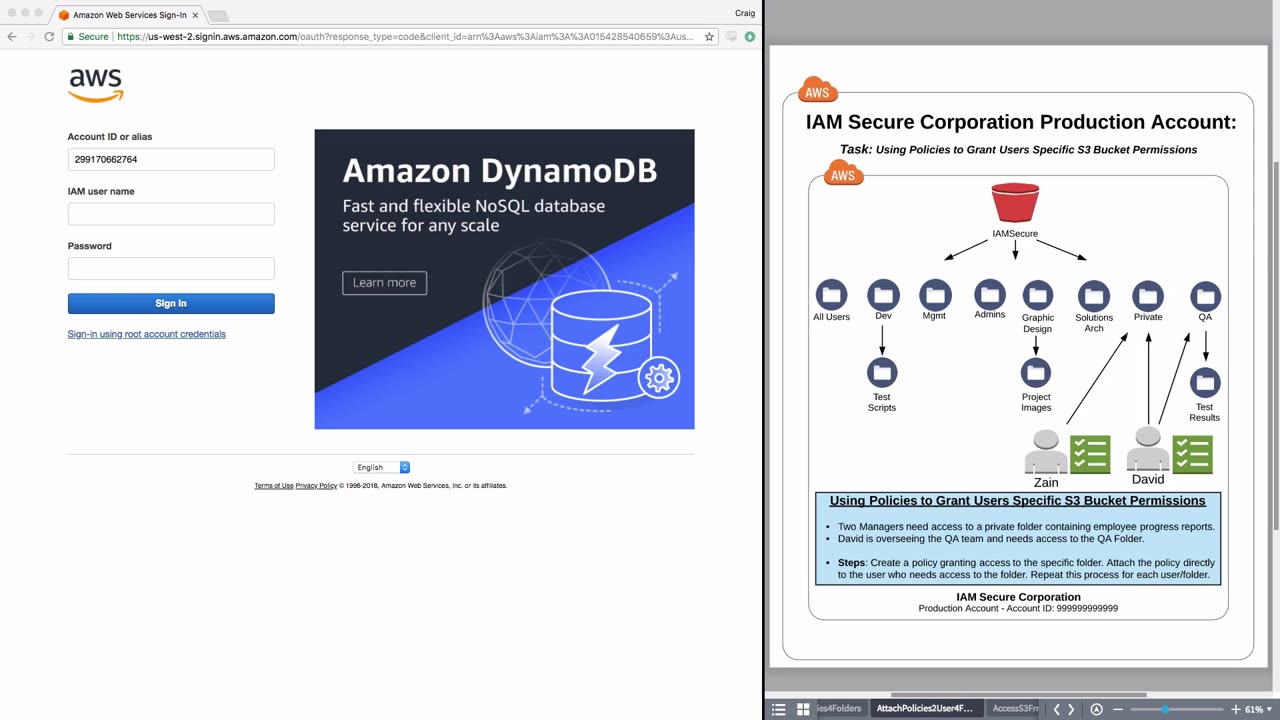Click the browser back arrow
Viewport: 1280px width, 720px height.
point(12,37)
